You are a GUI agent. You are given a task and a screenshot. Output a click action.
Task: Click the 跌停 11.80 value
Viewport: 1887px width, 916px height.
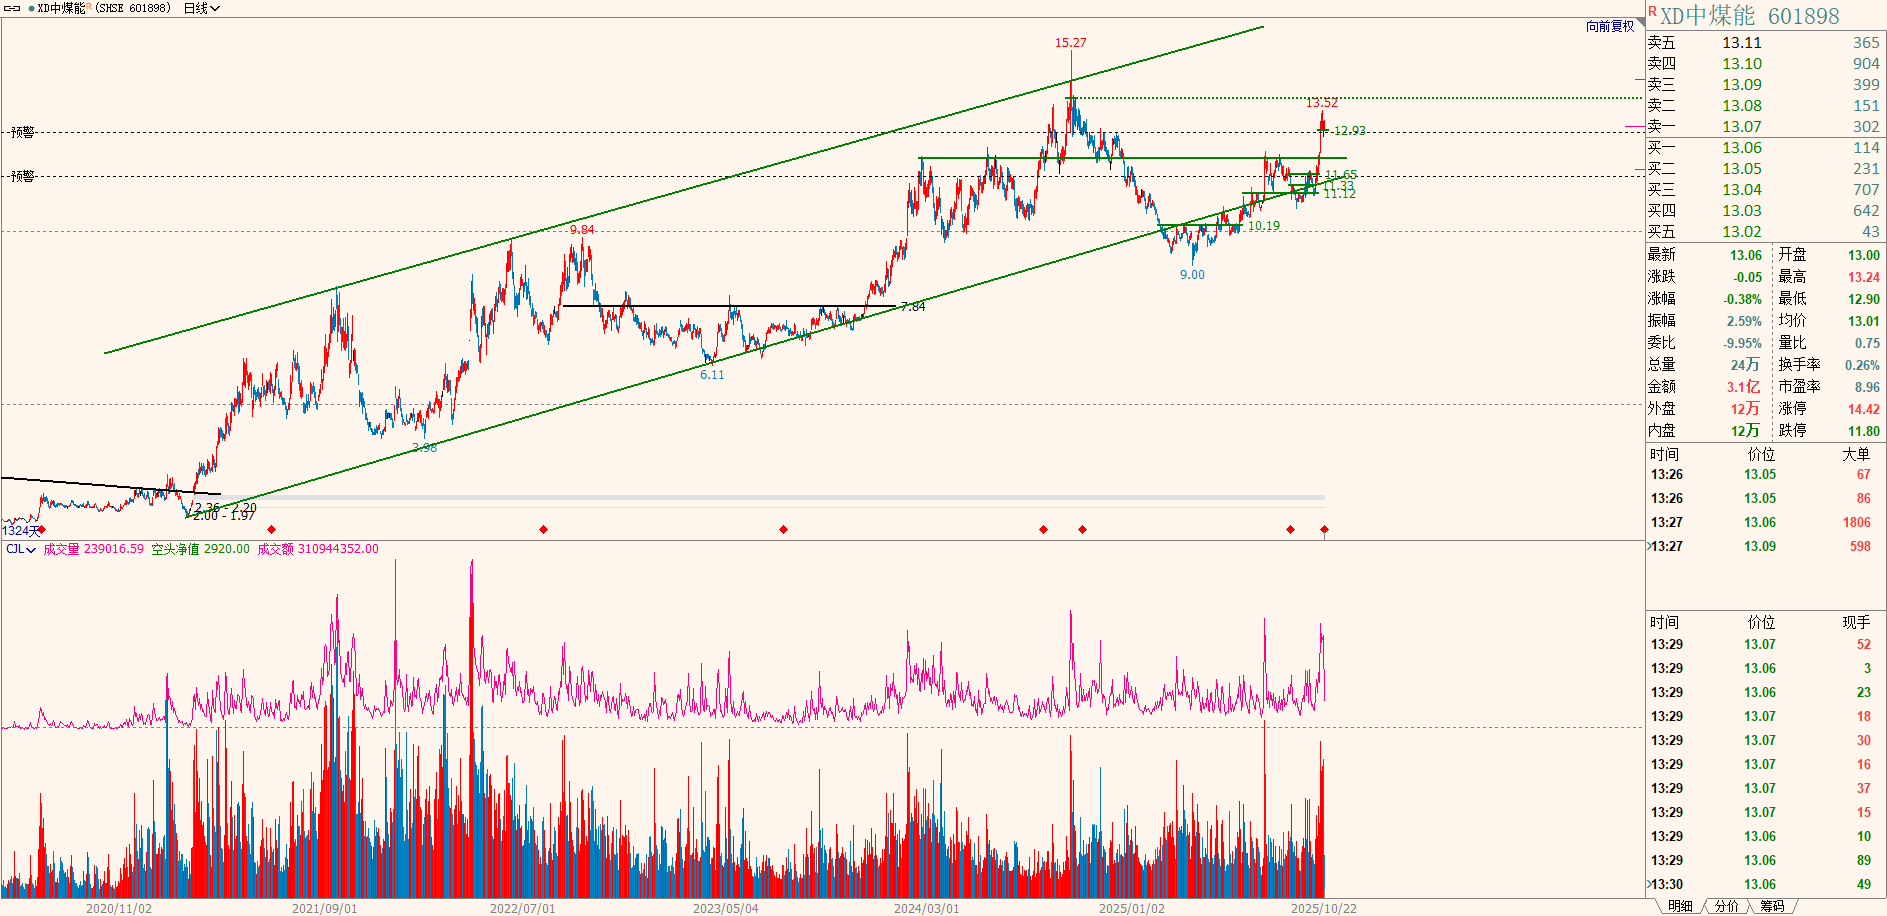pyautogui.click(x=1864, y=431)
